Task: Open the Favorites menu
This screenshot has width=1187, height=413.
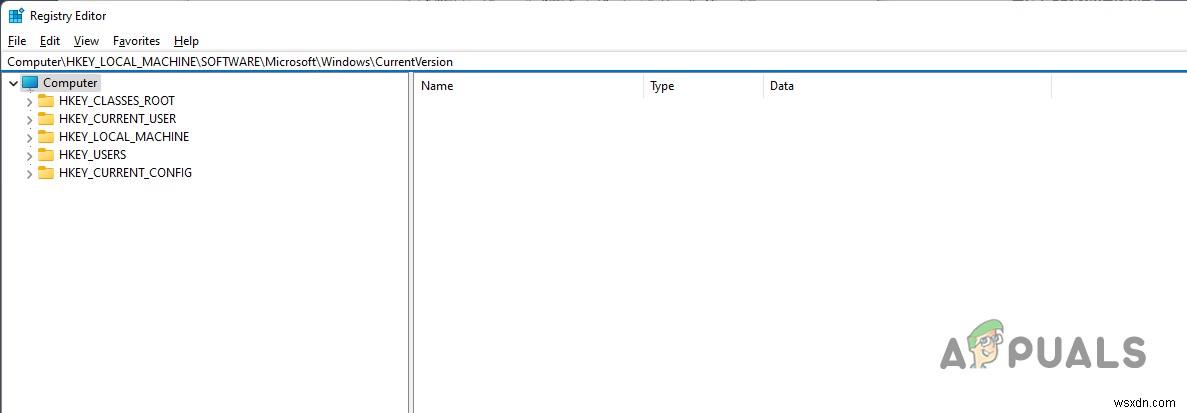Action: coord(136,41)
